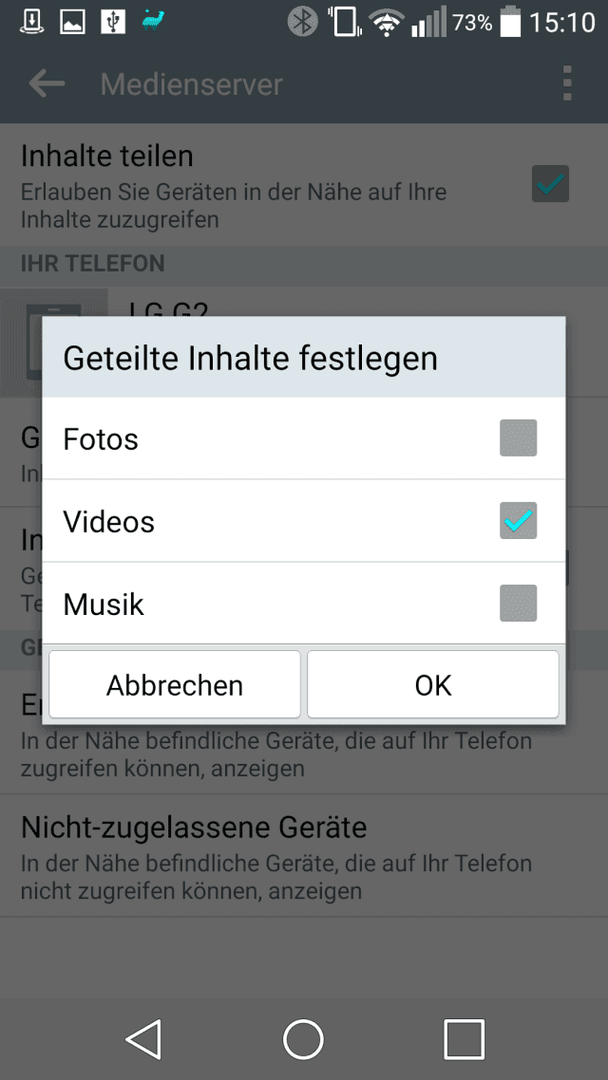Tap the Wi-Fi signal icon

[x=388, y=23]
